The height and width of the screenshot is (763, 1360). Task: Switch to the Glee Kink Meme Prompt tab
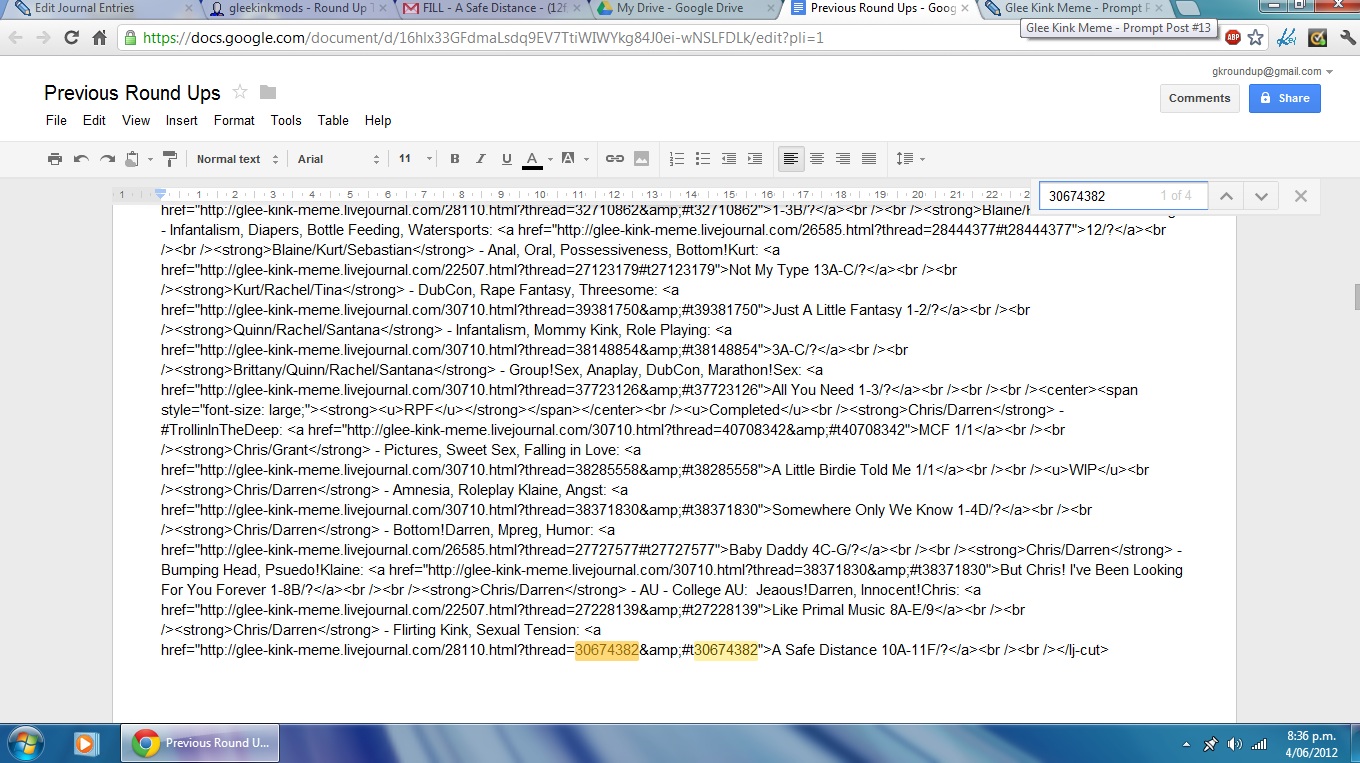tap(1073, 8)
